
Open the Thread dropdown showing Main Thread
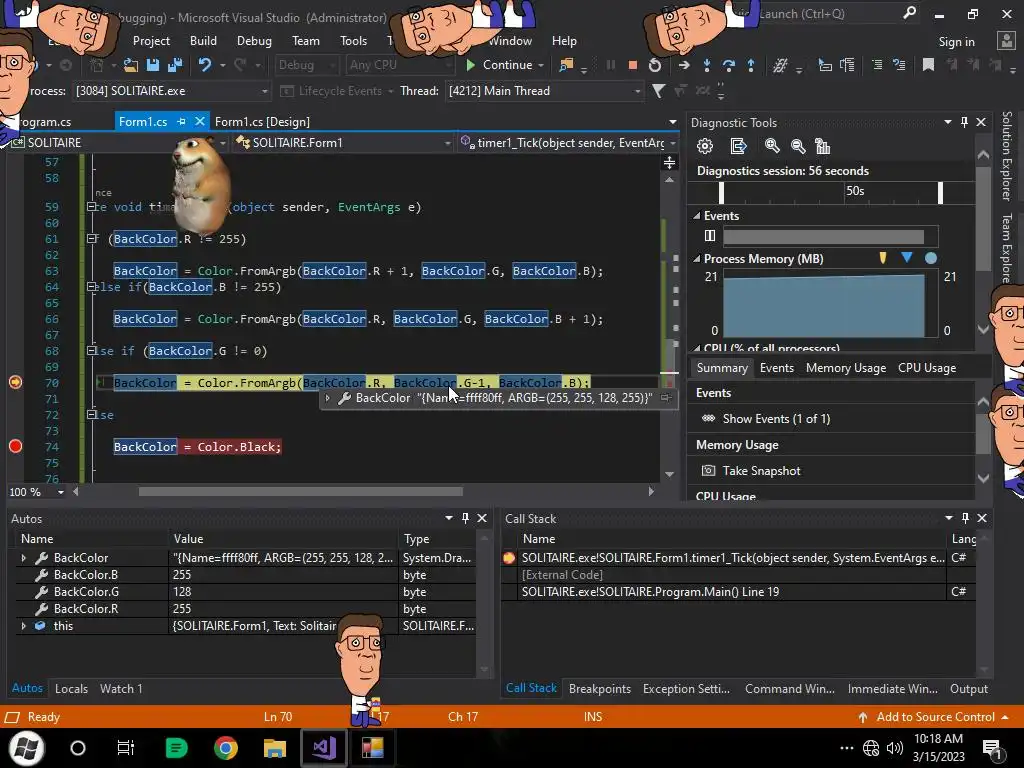click(545, 91)
